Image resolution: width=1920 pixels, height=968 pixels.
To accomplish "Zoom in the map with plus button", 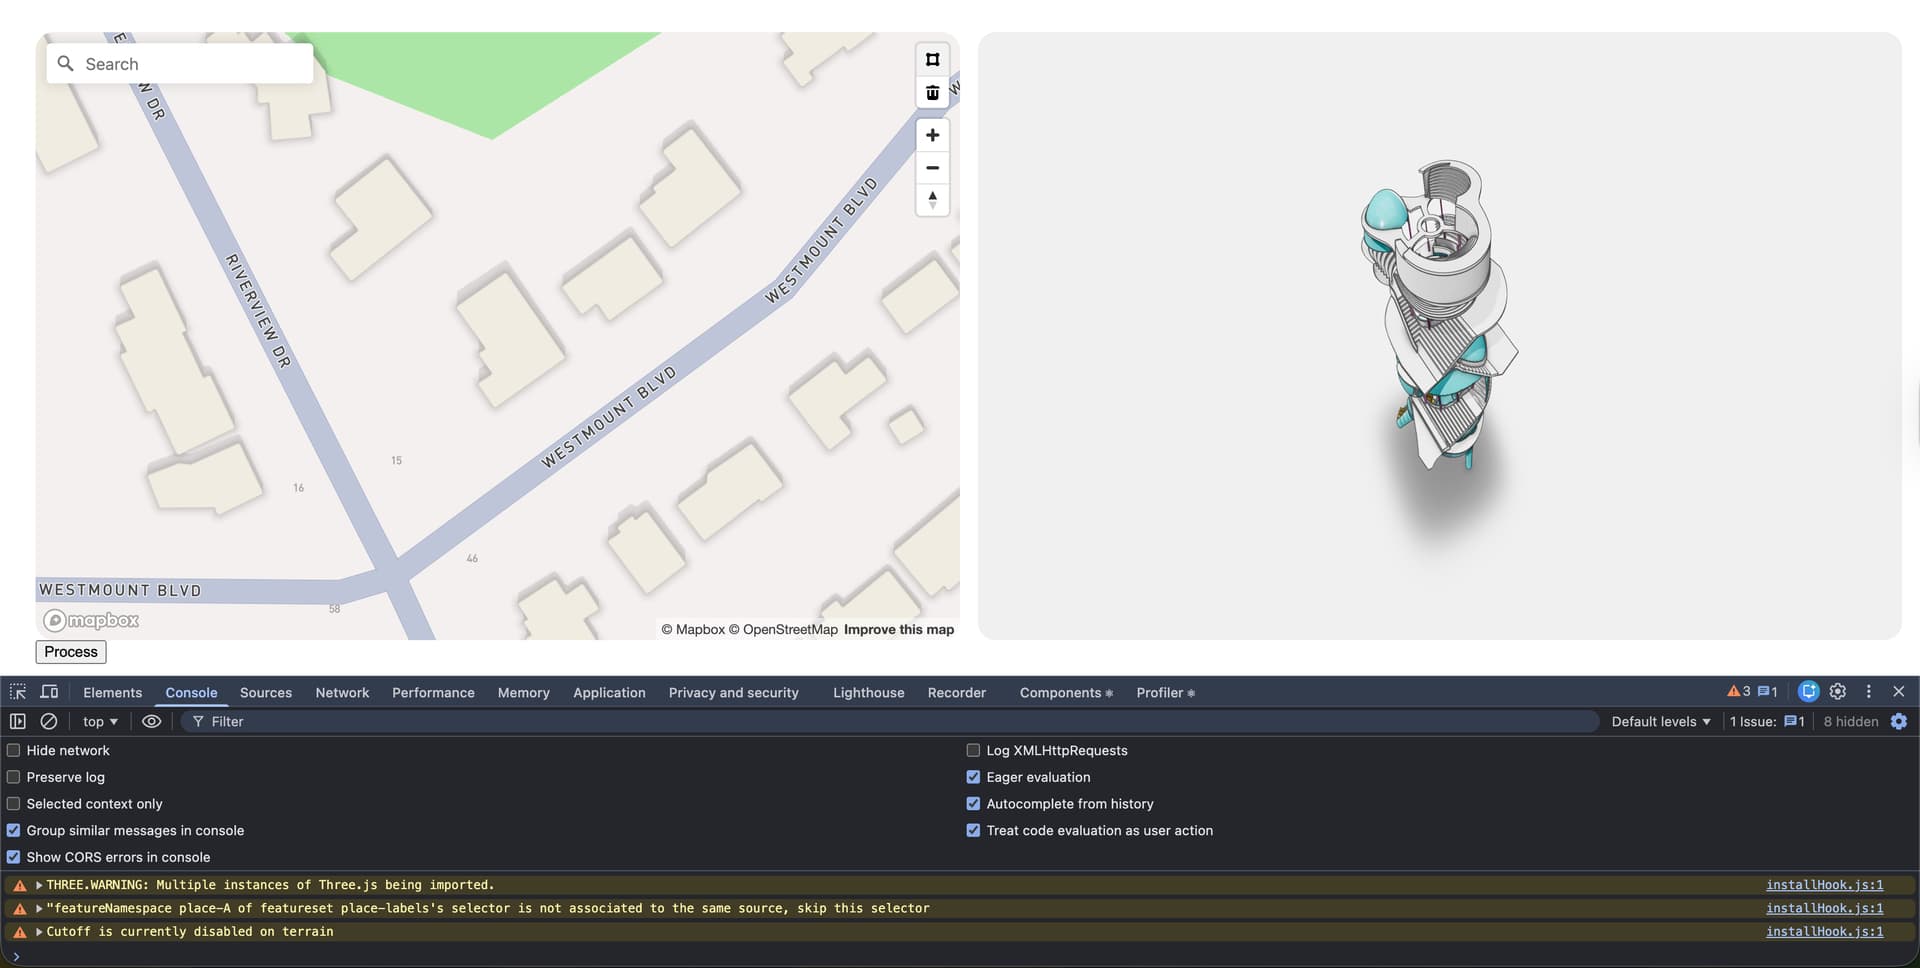I will coord(932,135).
